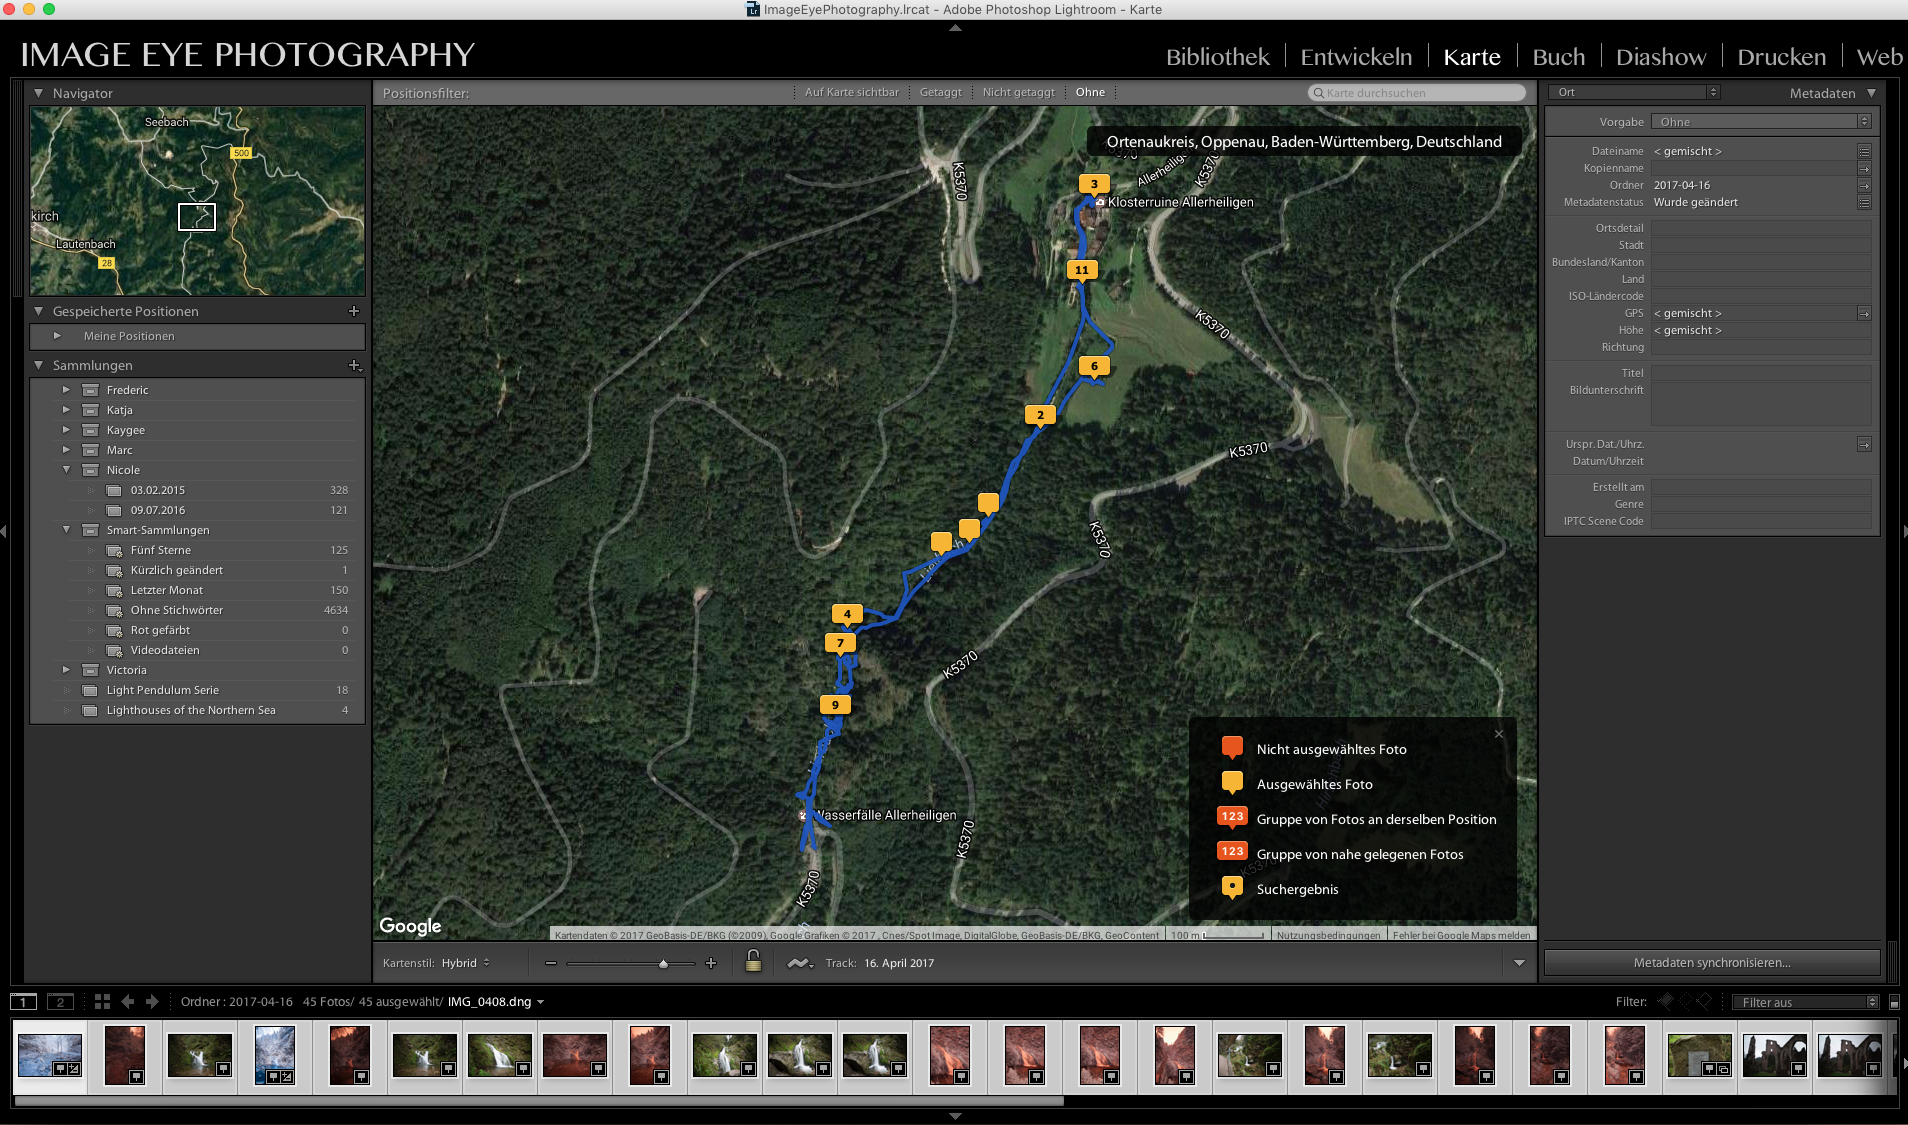Collapse the Nicole collection set
The image size is (1908, 1125).
[x=66, y=470]
